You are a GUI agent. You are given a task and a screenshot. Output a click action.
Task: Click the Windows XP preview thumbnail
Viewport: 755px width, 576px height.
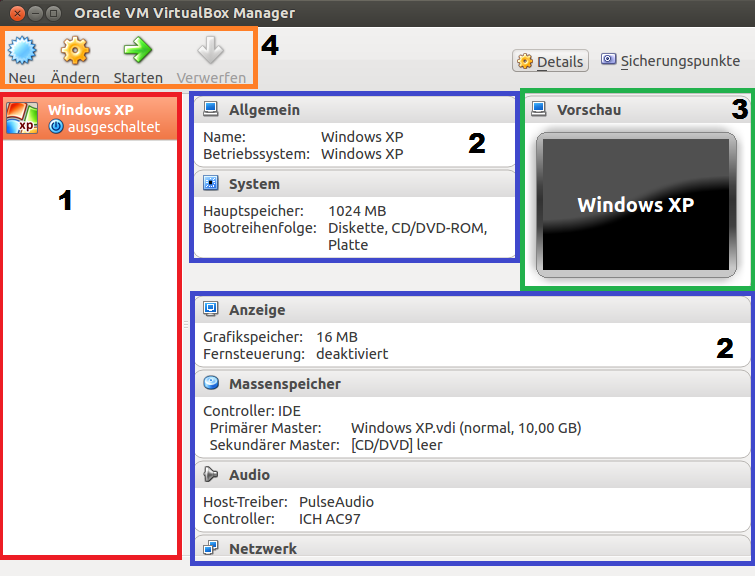point(636,205)
